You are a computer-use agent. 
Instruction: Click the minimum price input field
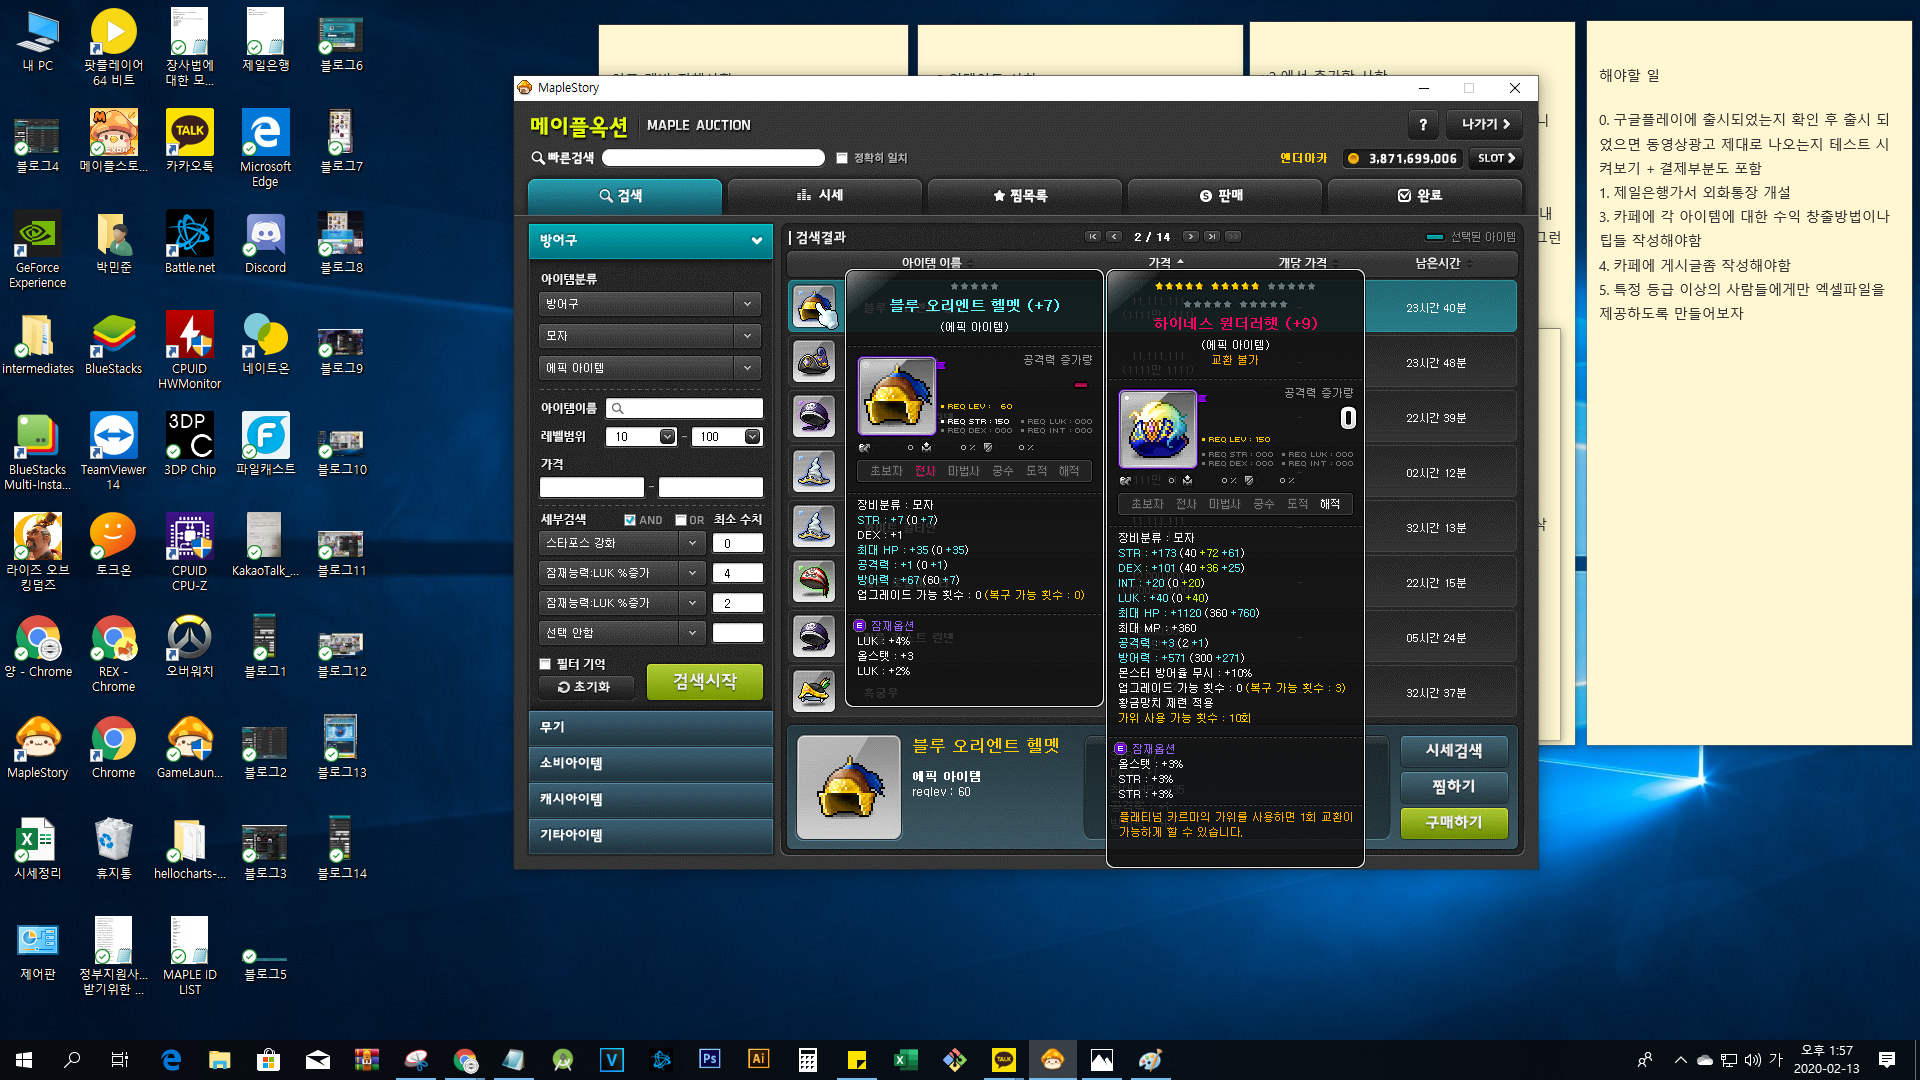[592, 487]
